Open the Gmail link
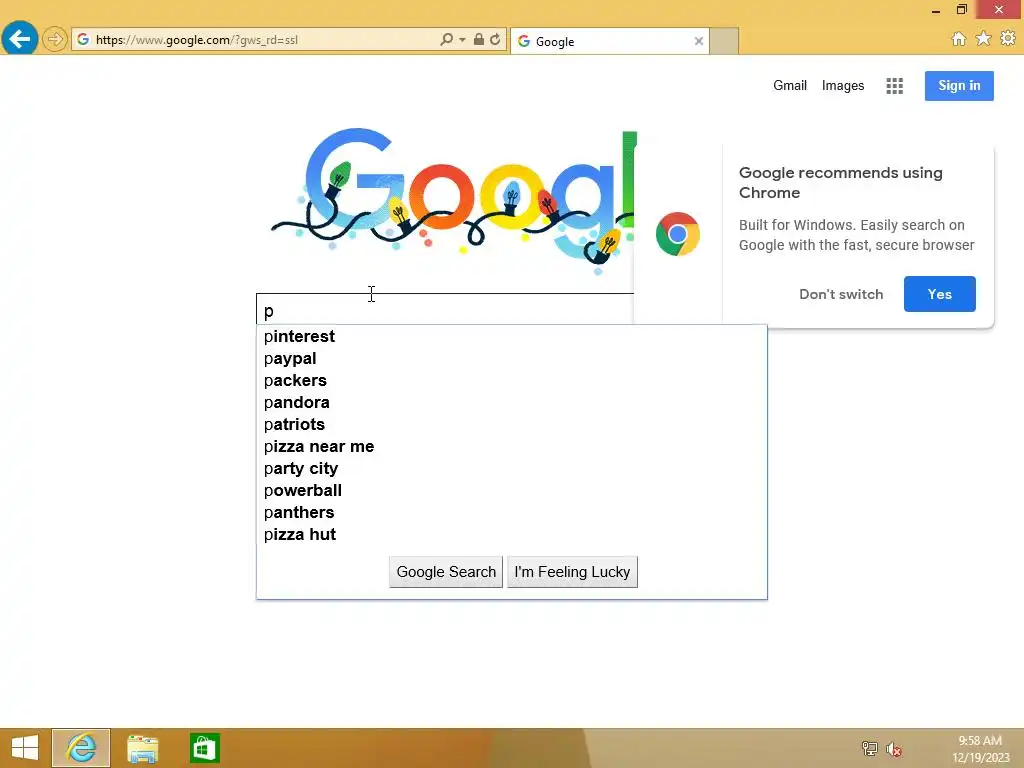The image size is (1024, 768). click(790, 86)
